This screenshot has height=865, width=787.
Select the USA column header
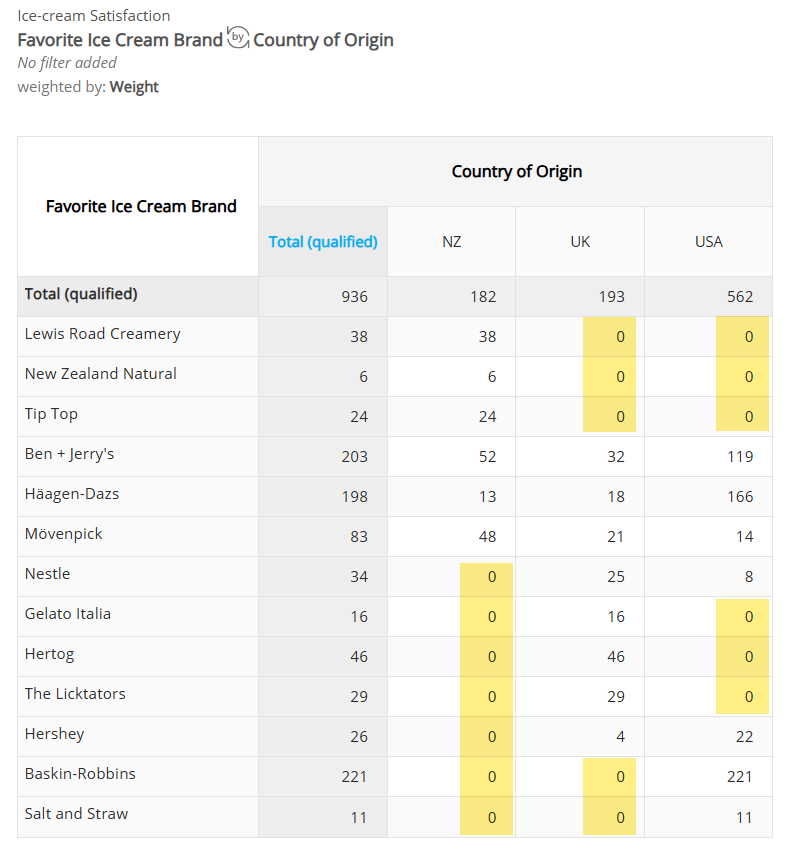pos(708,242)
